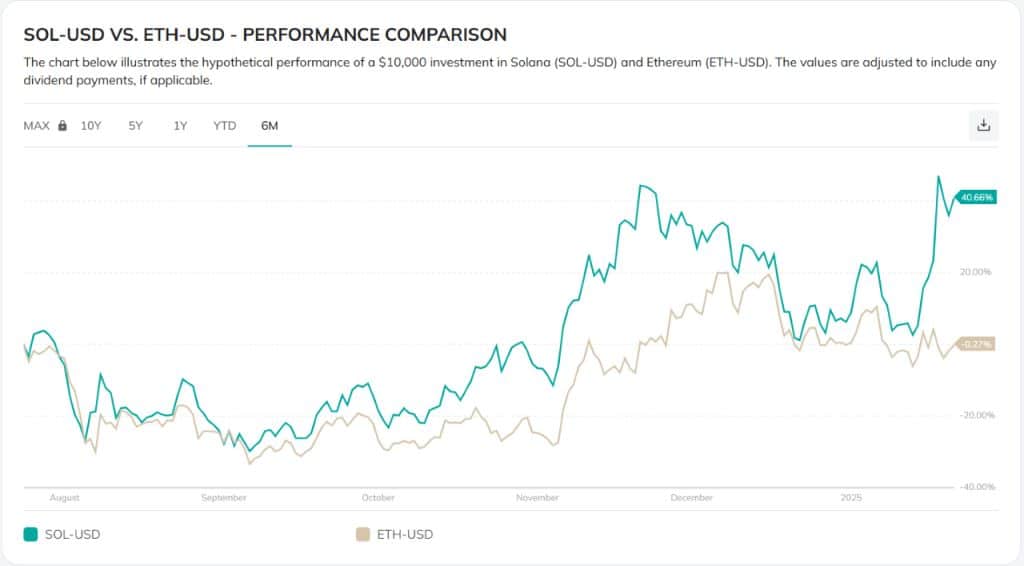The height and width of the screenshot is (566, 1024).
Task: Switch to the 5Y range tab
Action: tap(135, 125)
